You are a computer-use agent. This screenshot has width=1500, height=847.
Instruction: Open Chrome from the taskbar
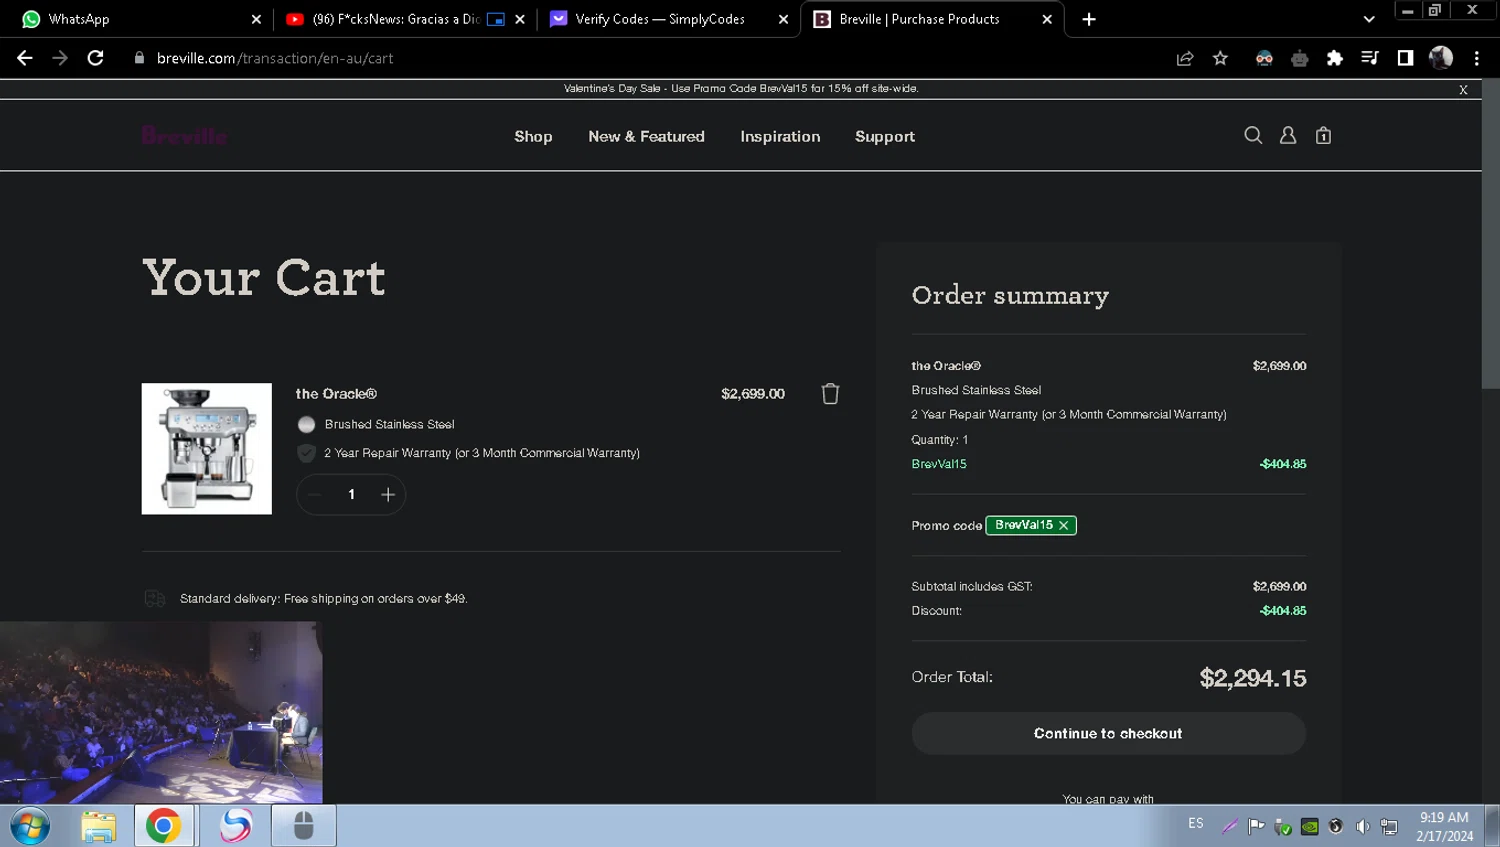tap(164, 826)
